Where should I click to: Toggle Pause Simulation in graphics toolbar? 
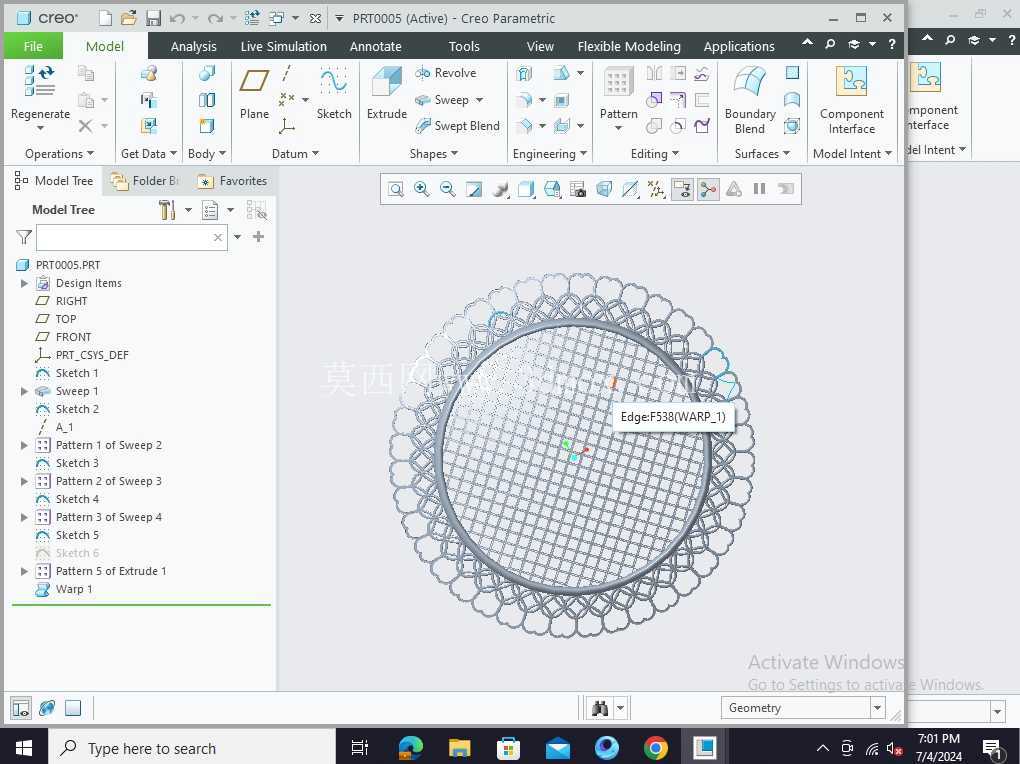pyautogui.click(x=759, y=189)
